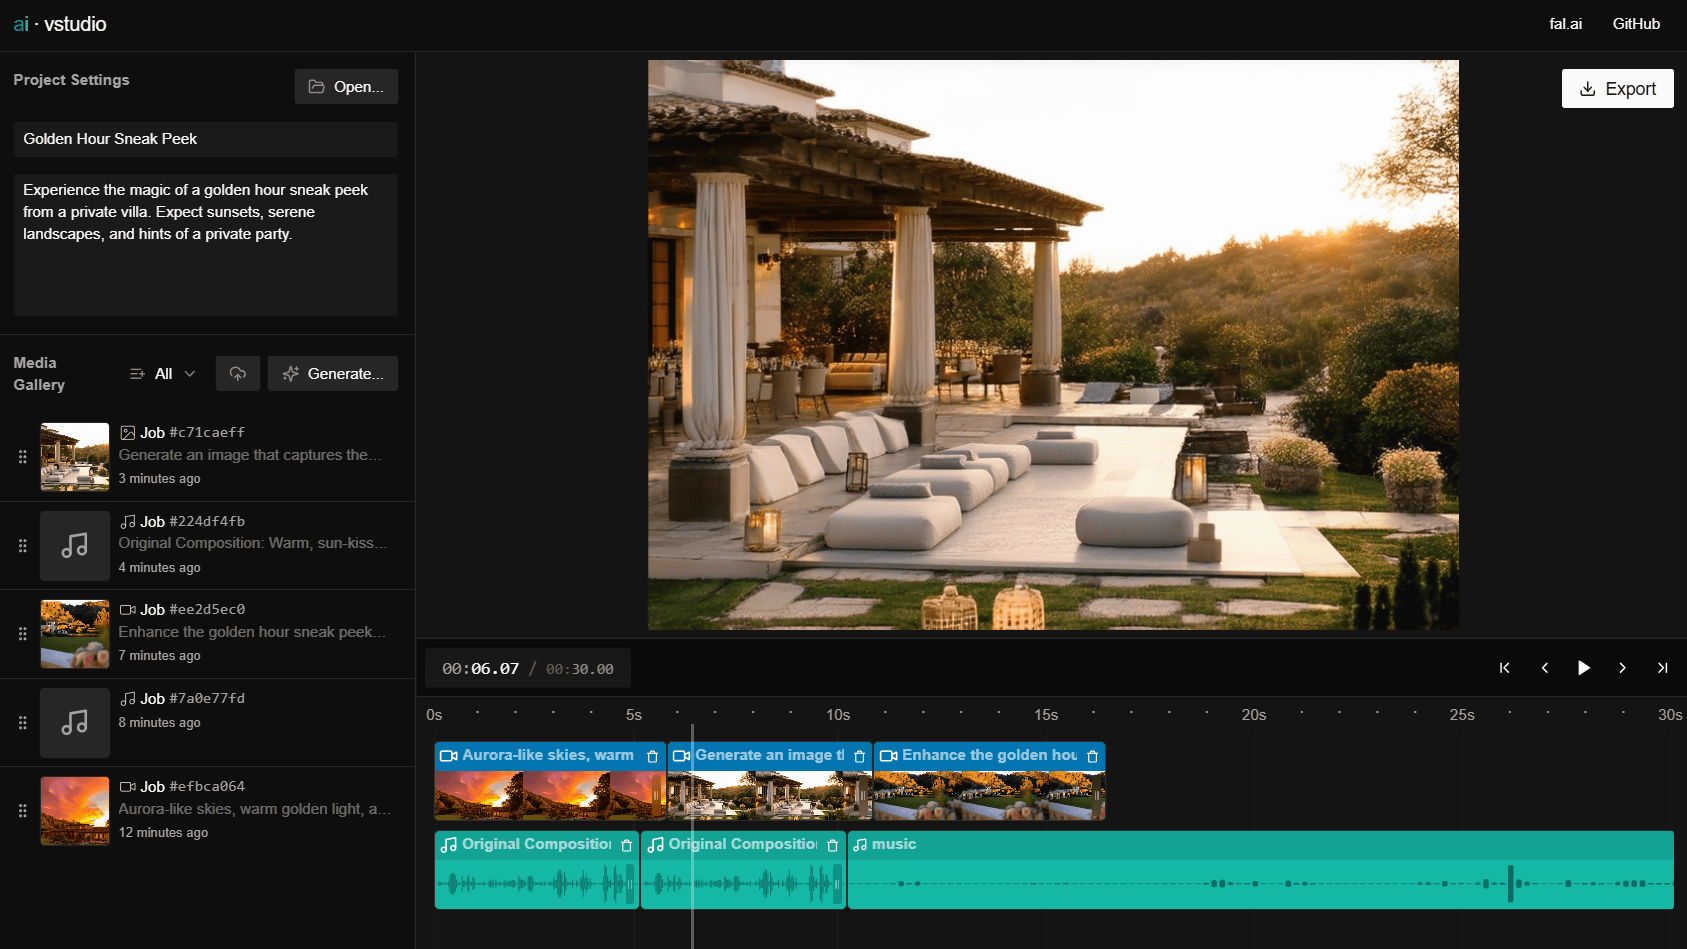Delete the Enhance the golden hour clip
This screenshot has height=949, width=1687.
click(1092, 757)
